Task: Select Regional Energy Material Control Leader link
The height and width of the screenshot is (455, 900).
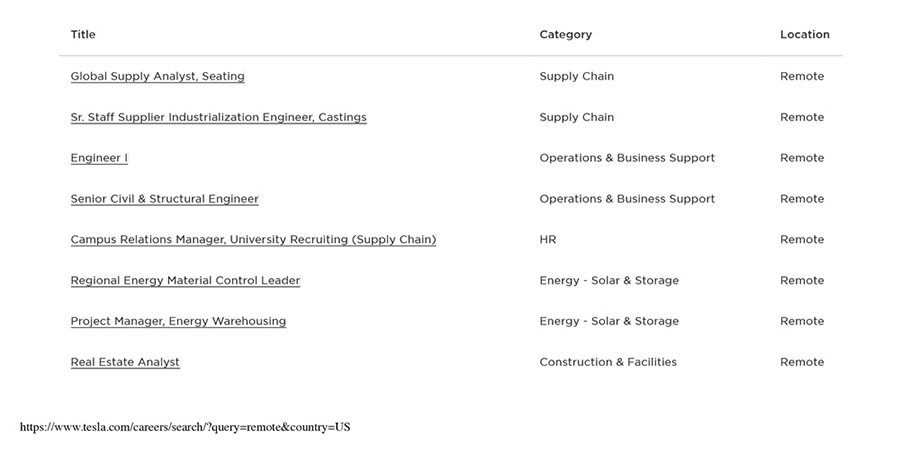Action: click(185, 281)
